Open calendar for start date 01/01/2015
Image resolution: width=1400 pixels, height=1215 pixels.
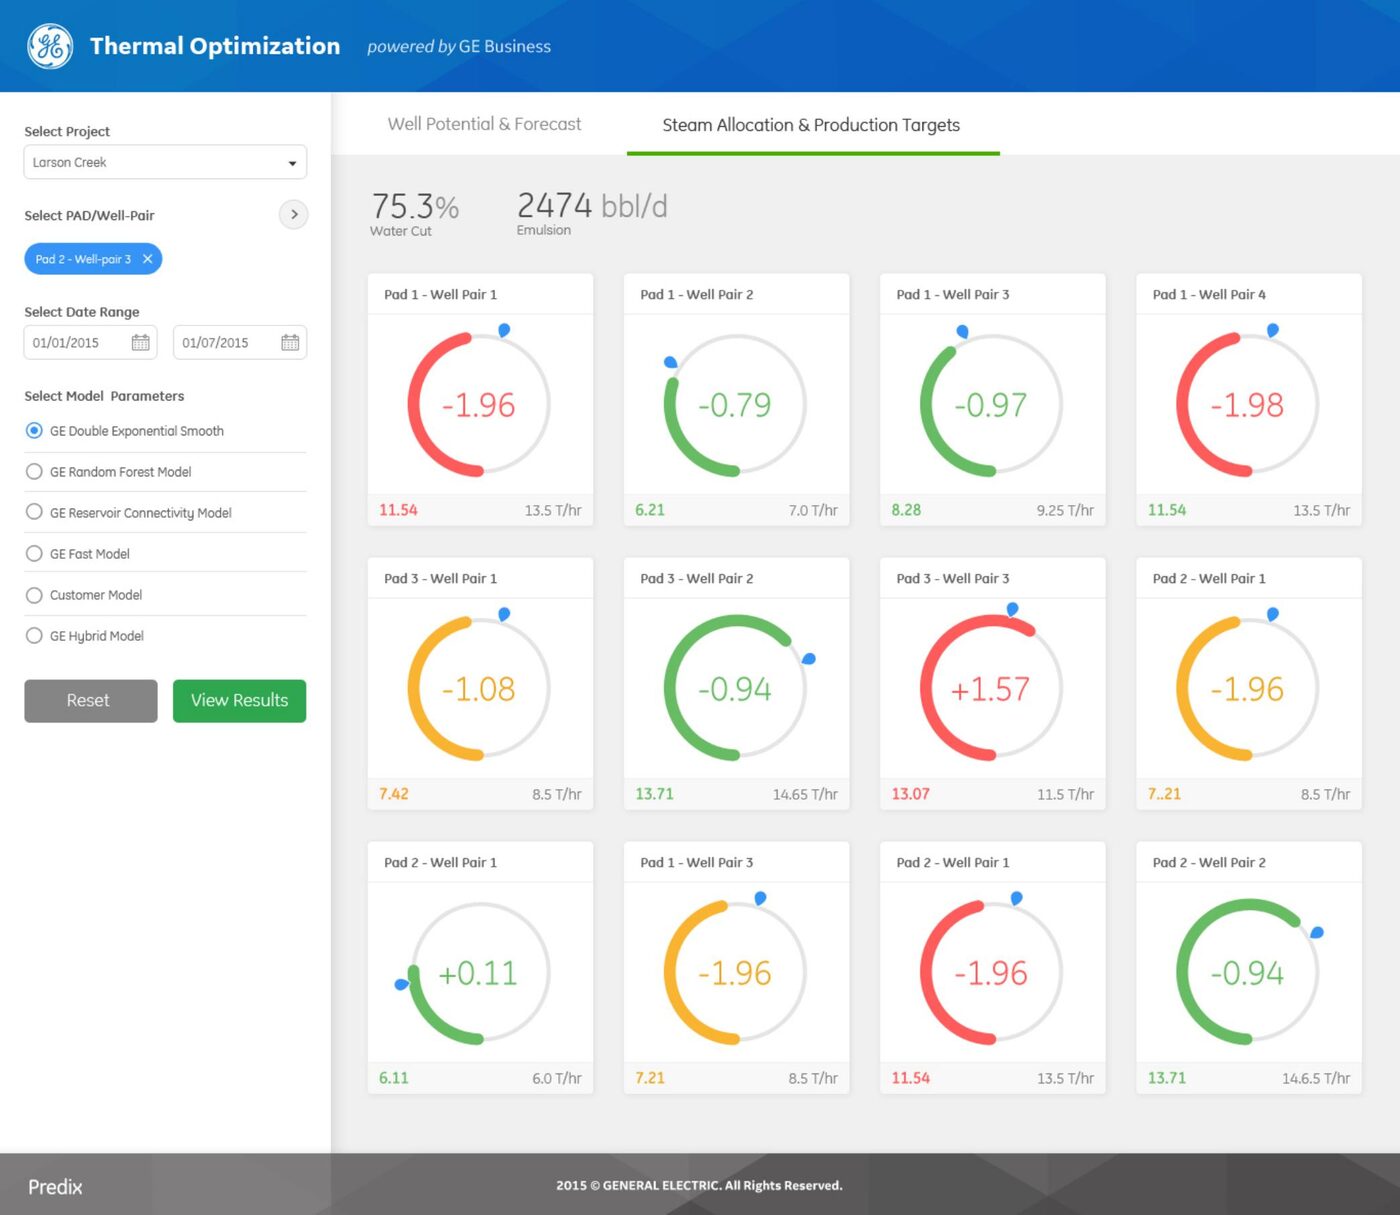pos(141,343)
